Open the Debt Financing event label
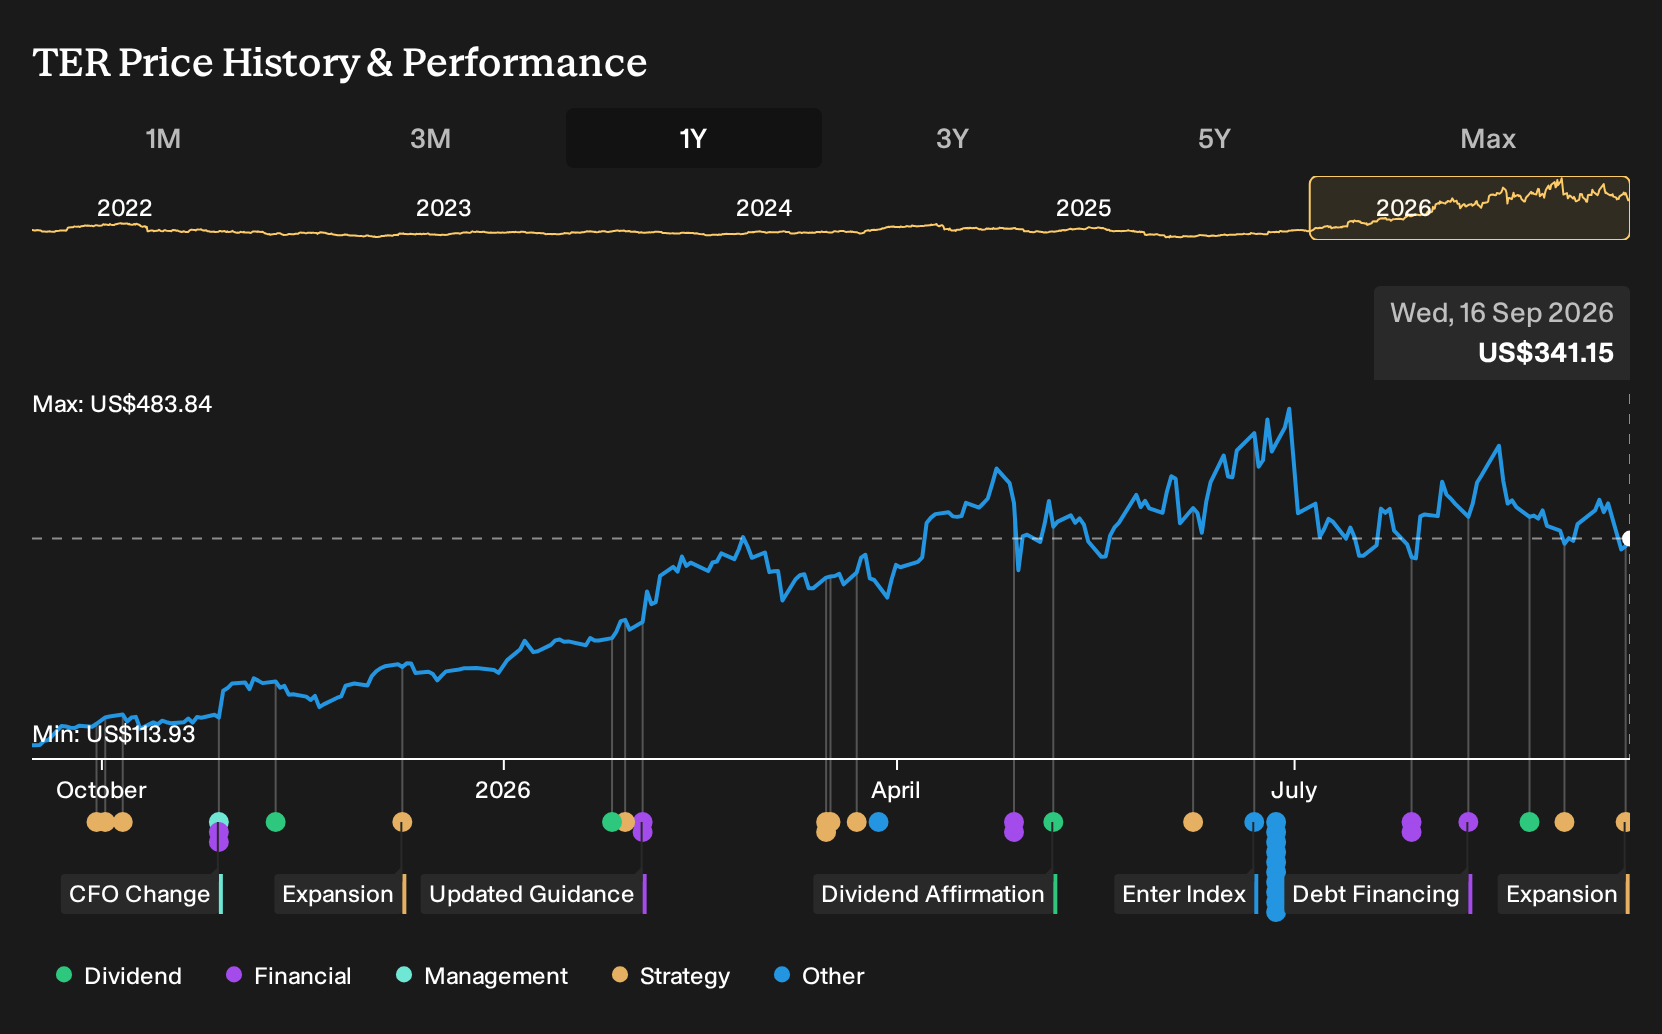This screenshot has height=1034, width=1662. click(1377, 894)
